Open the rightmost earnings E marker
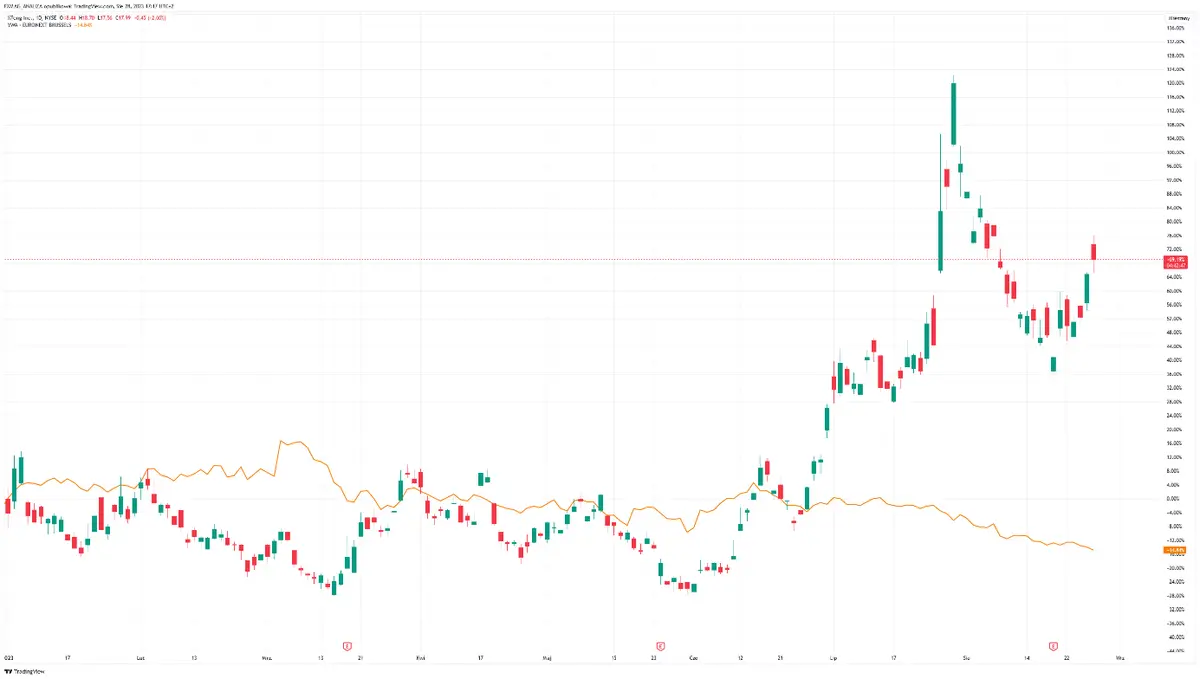 (x=1052, y=646)
